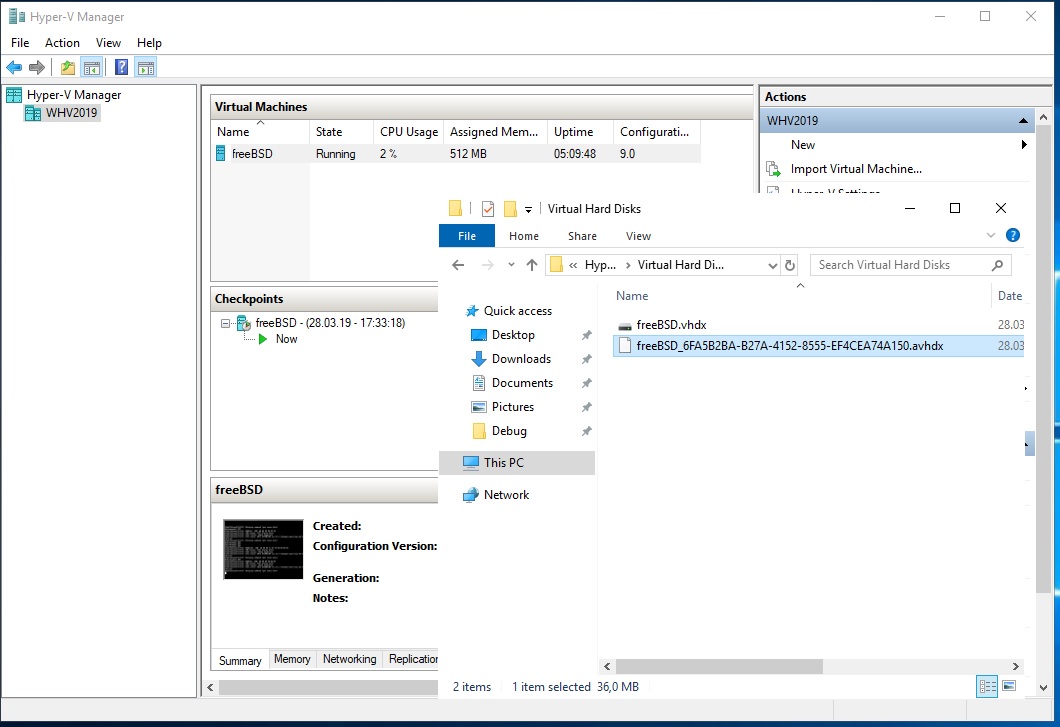Open Customize Quick Access Toolbar dropdown
The width and height of the screenshot is (1060, 727).
529,210
